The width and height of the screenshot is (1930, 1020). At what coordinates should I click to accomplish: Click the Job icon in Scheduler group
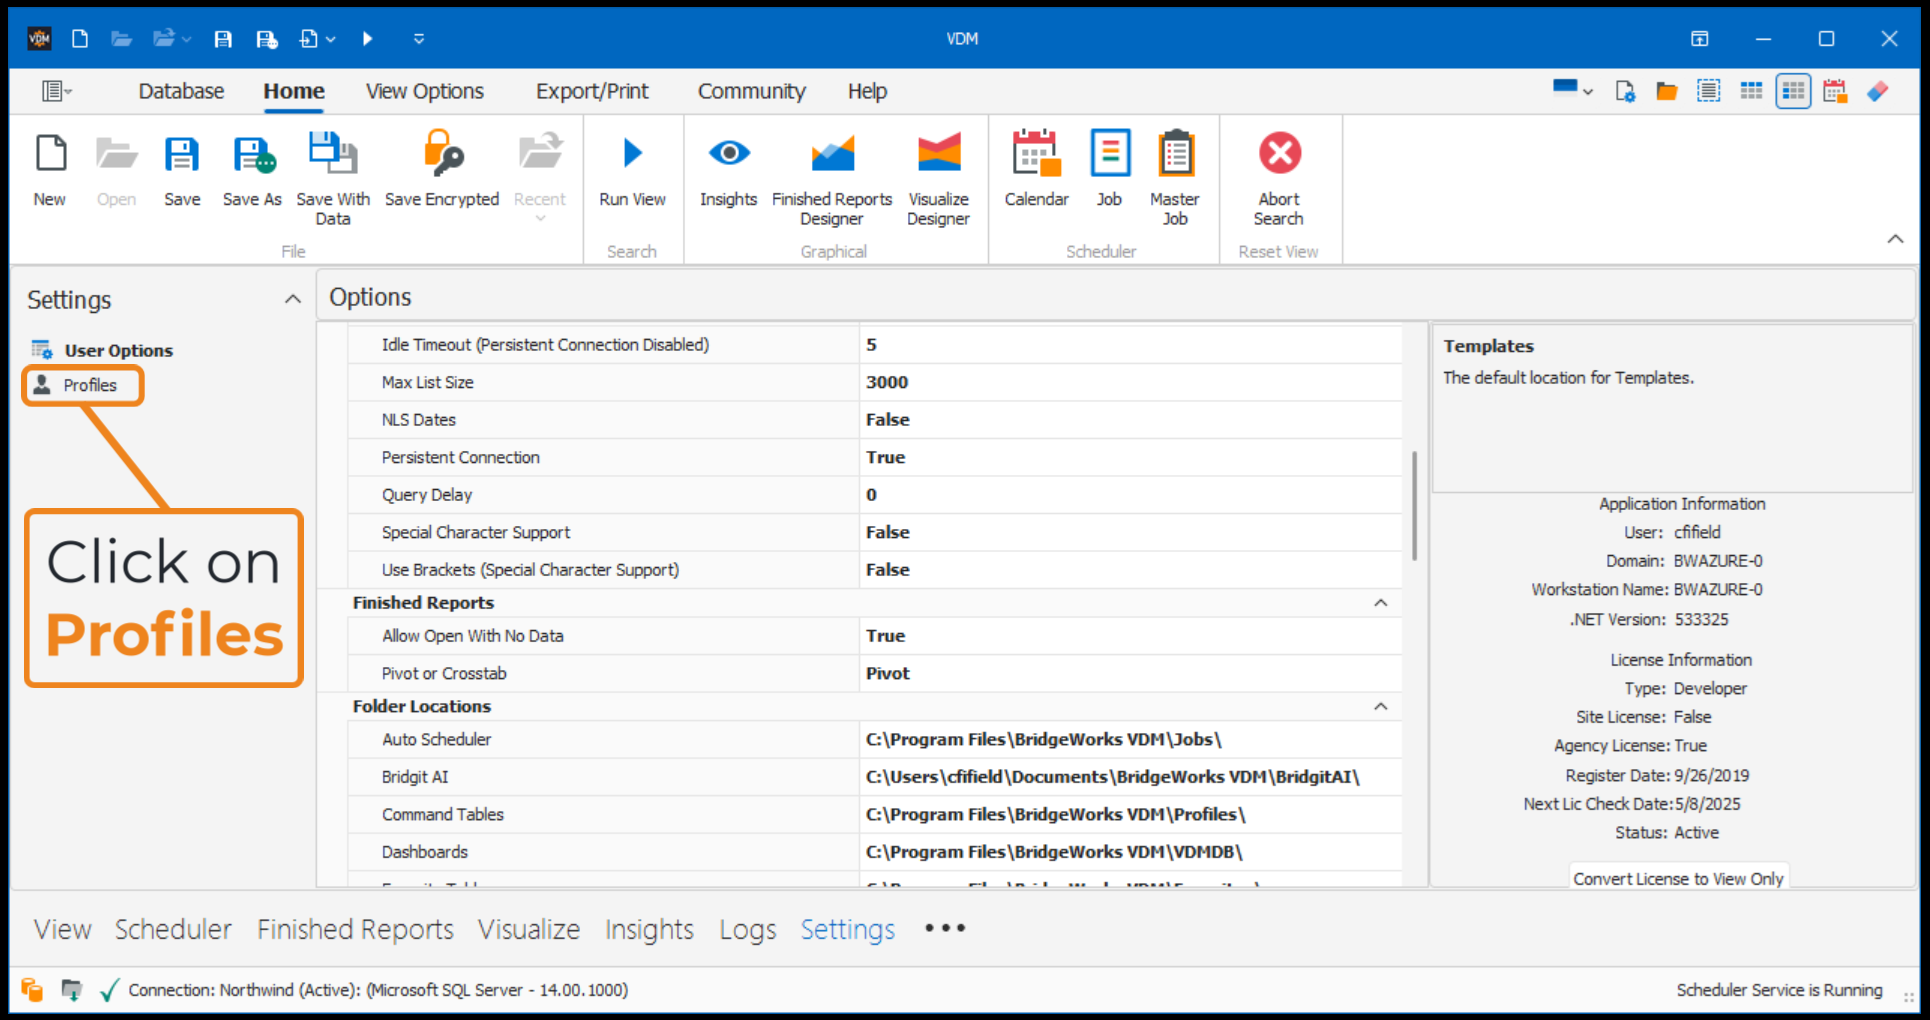[x=1110, y=170]
